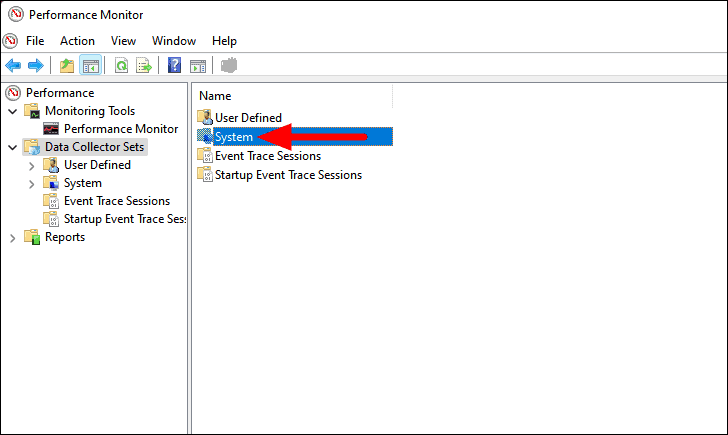Click Event Trace Sessions icon in tree
Viewport: 728px width, 435px height.
(51, 201)
